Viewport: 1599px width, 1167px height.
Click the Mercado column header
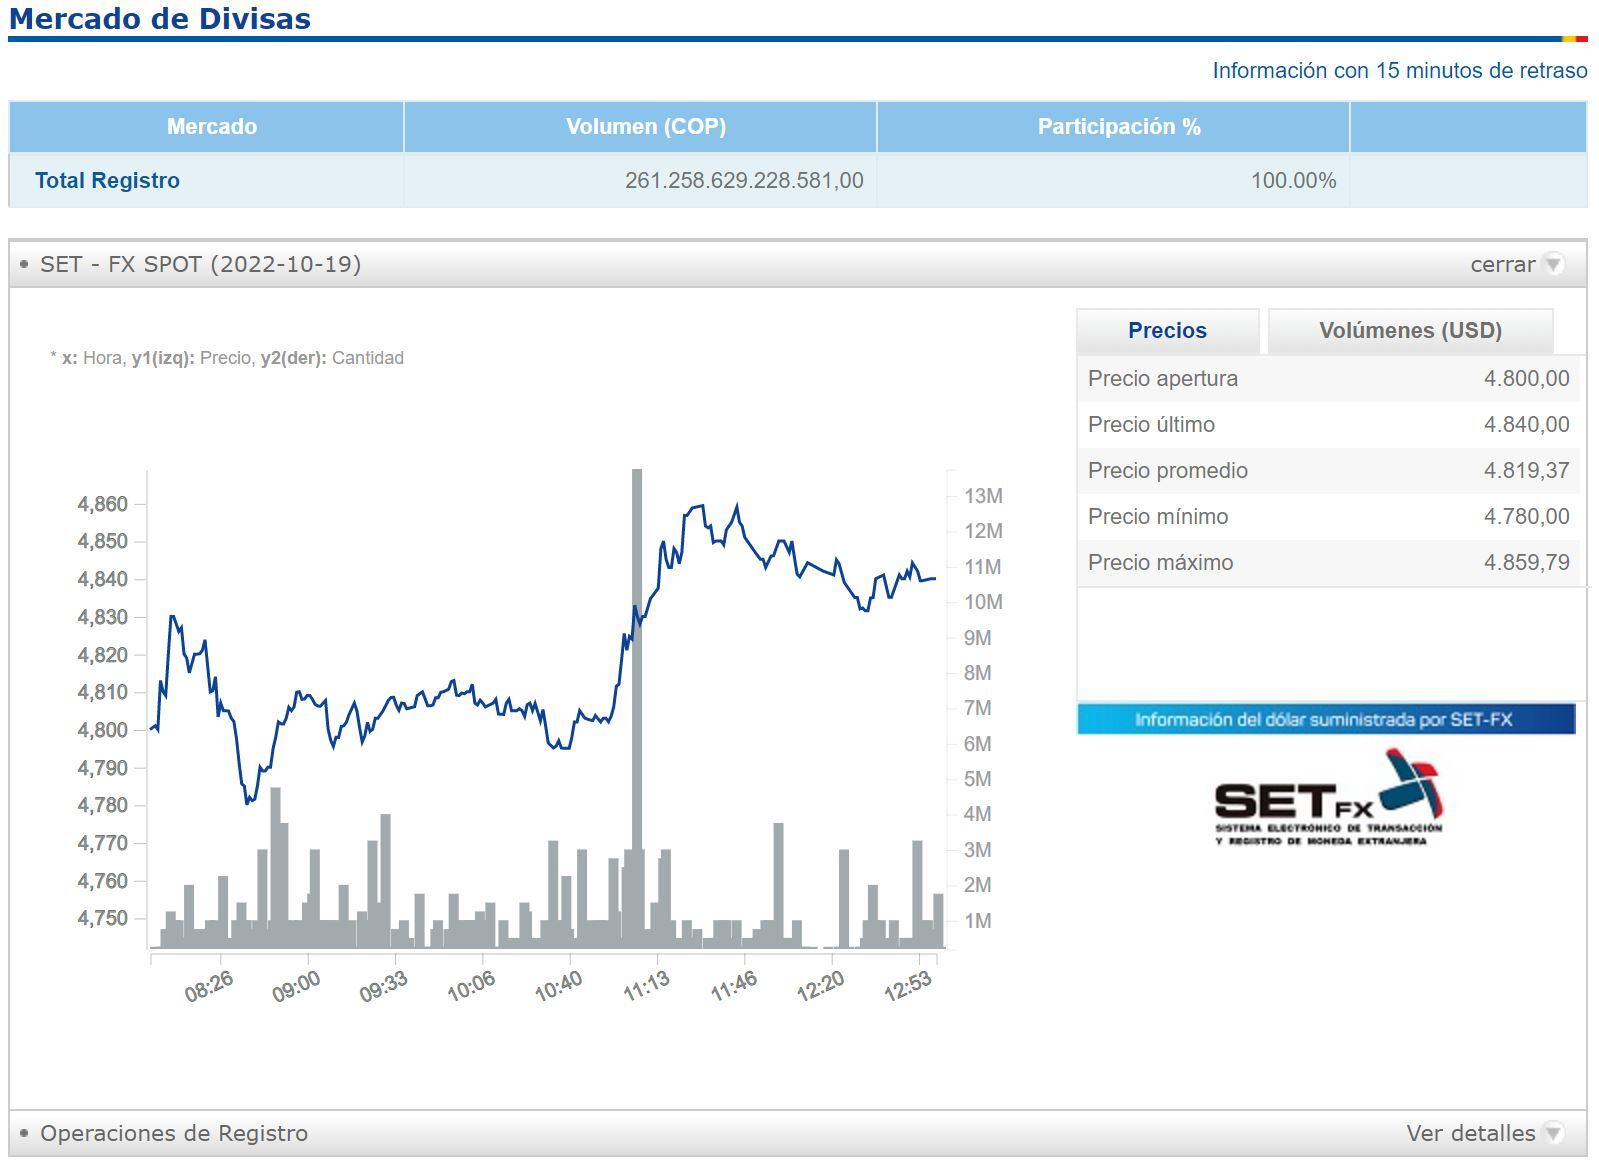pyautogui.click(x=211, y=127)
